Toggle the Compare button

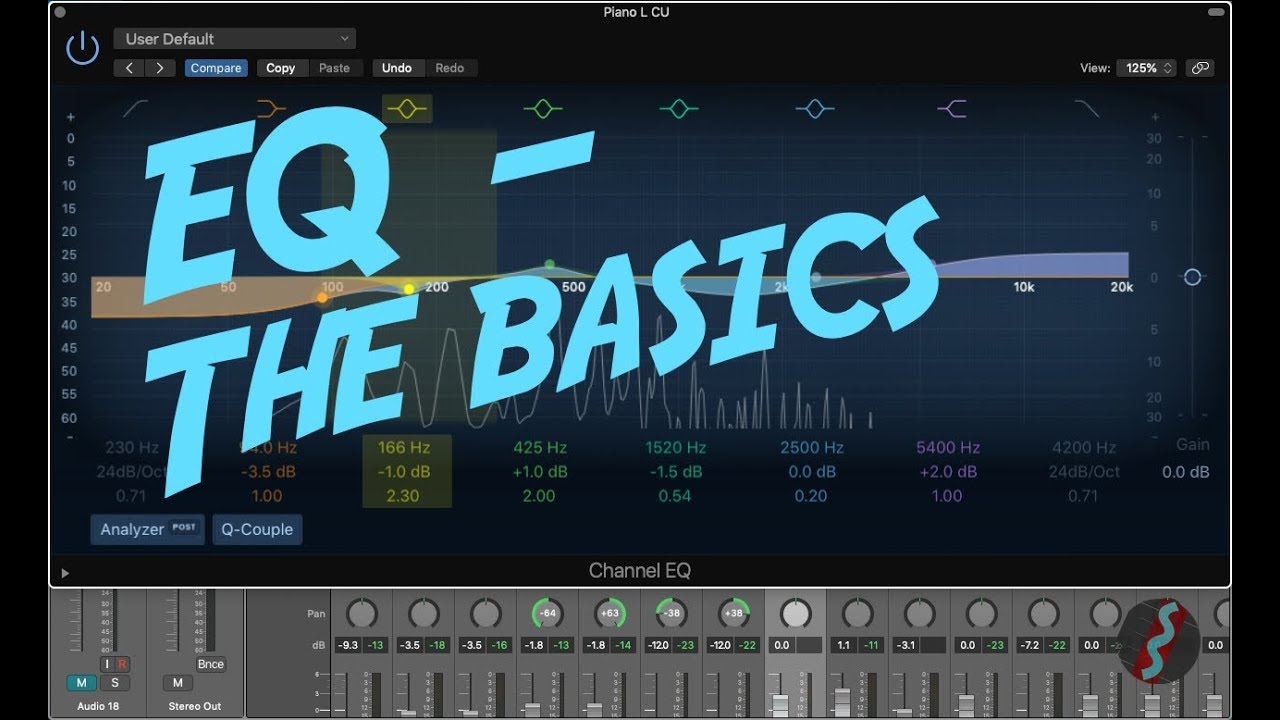coord(216,68)
